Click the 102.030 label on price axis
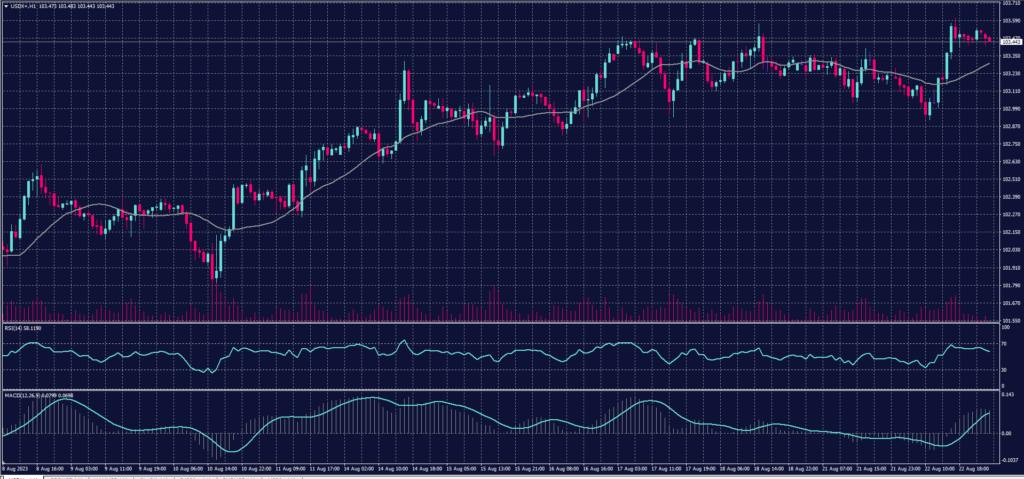Screen dimensions: 1024x479 coord(1010,249)
